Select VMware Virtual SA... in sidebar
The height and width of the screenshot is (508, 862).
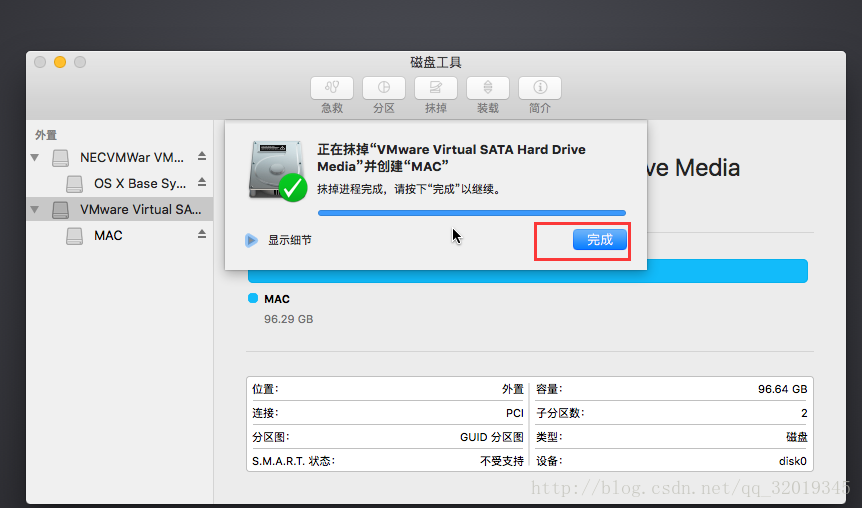120,209
